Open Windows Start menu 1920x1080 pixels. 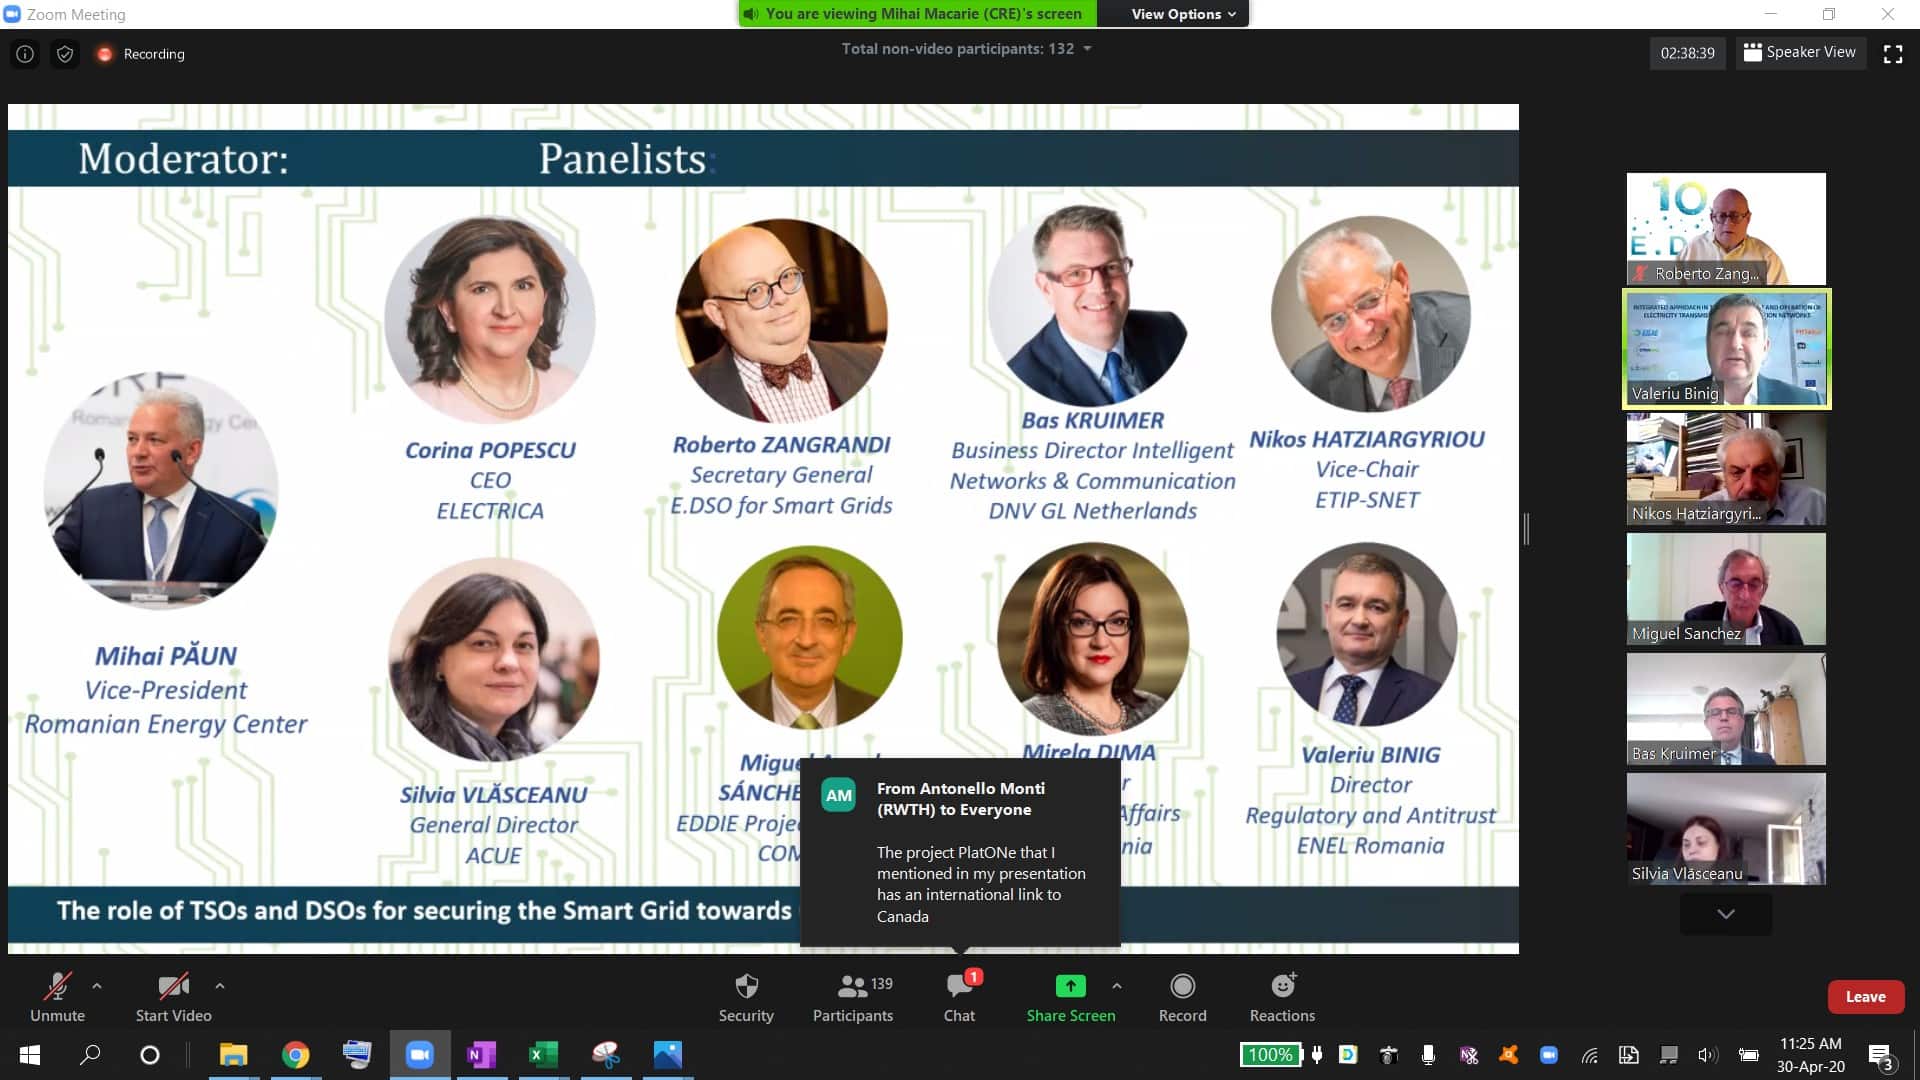click(30, 1055)
